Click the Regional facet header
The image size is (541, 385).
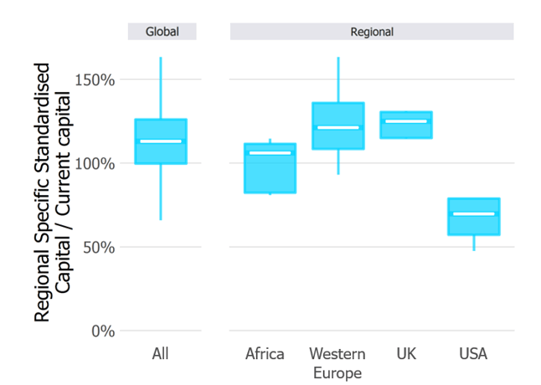click(372, 31)
